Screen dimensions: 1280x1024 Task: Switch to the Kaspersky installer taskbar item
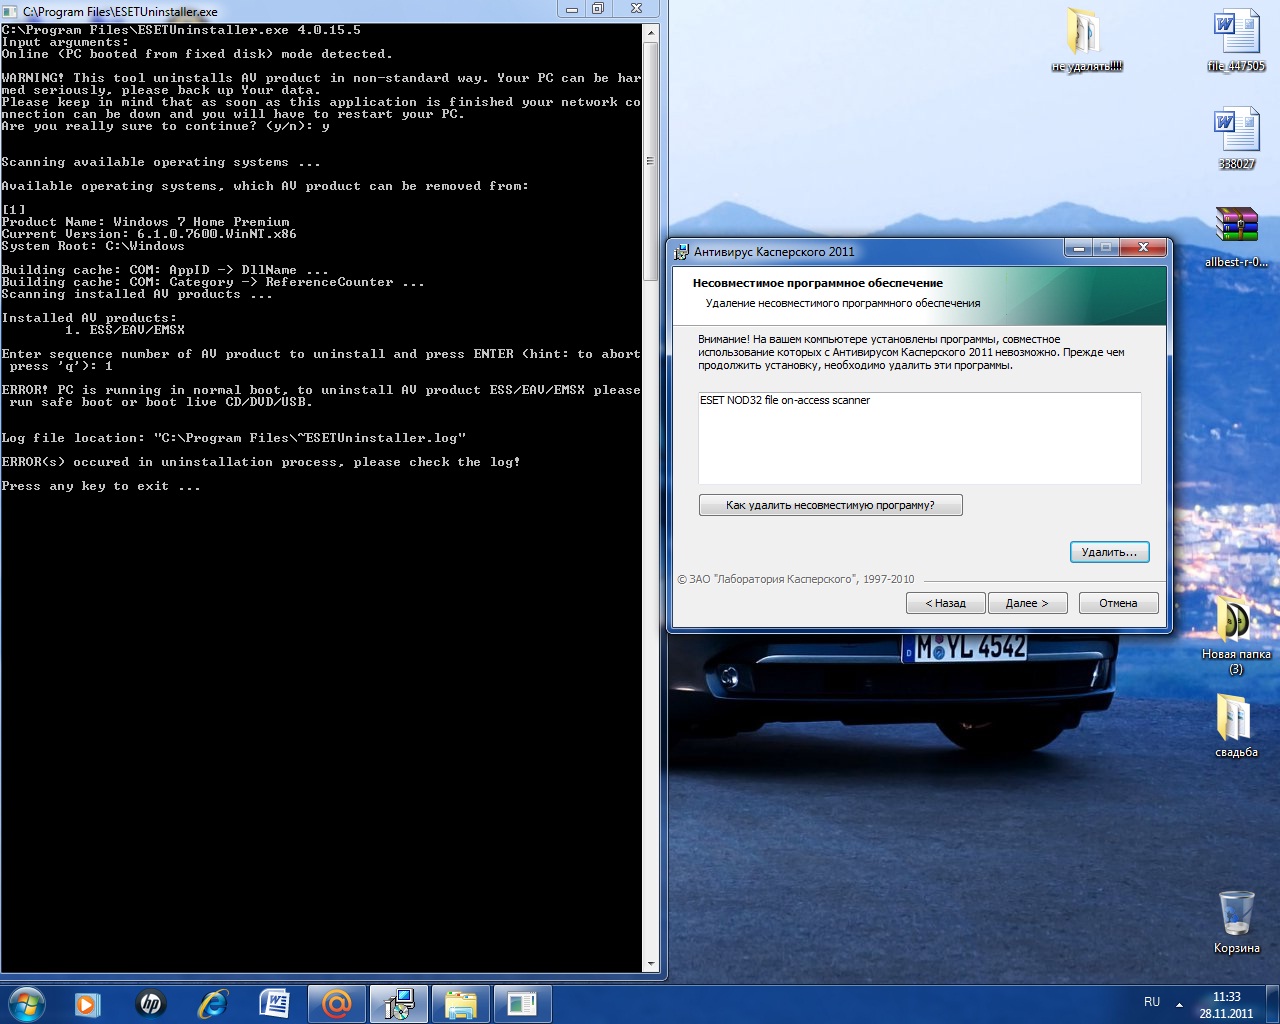[399, 1003]
